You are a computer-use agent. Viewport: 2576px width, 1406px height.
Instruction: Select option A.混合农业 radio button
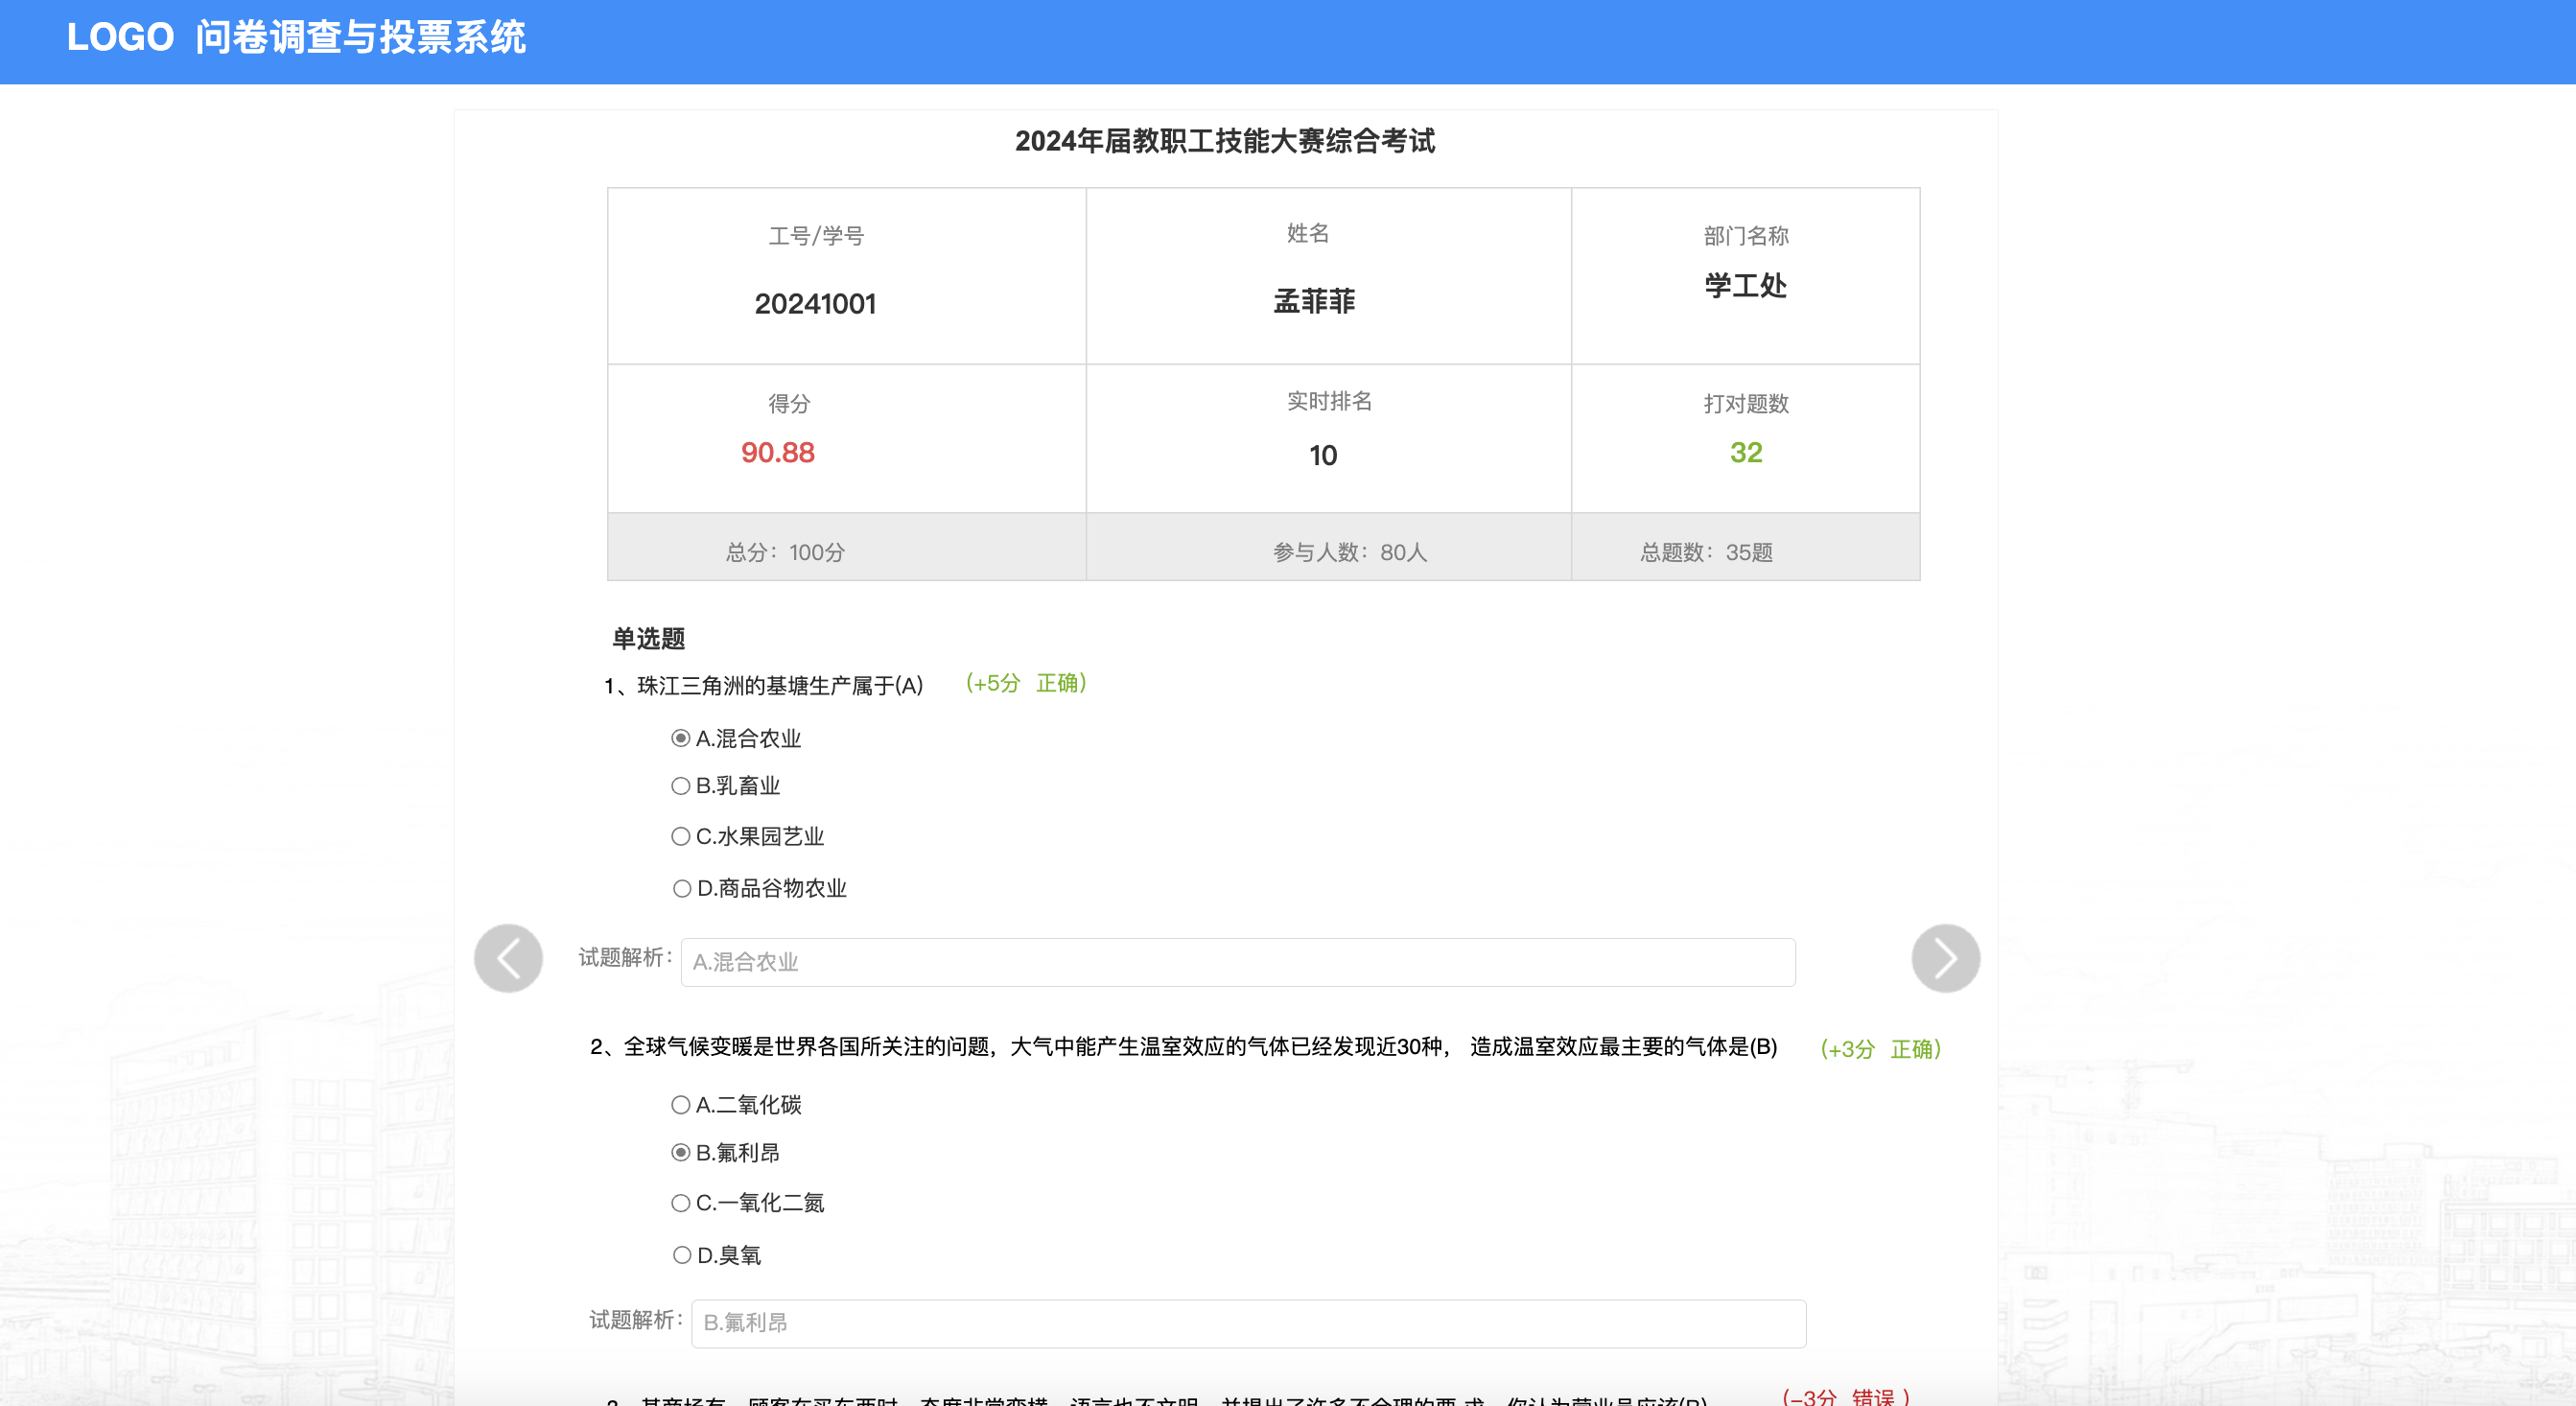681,738
